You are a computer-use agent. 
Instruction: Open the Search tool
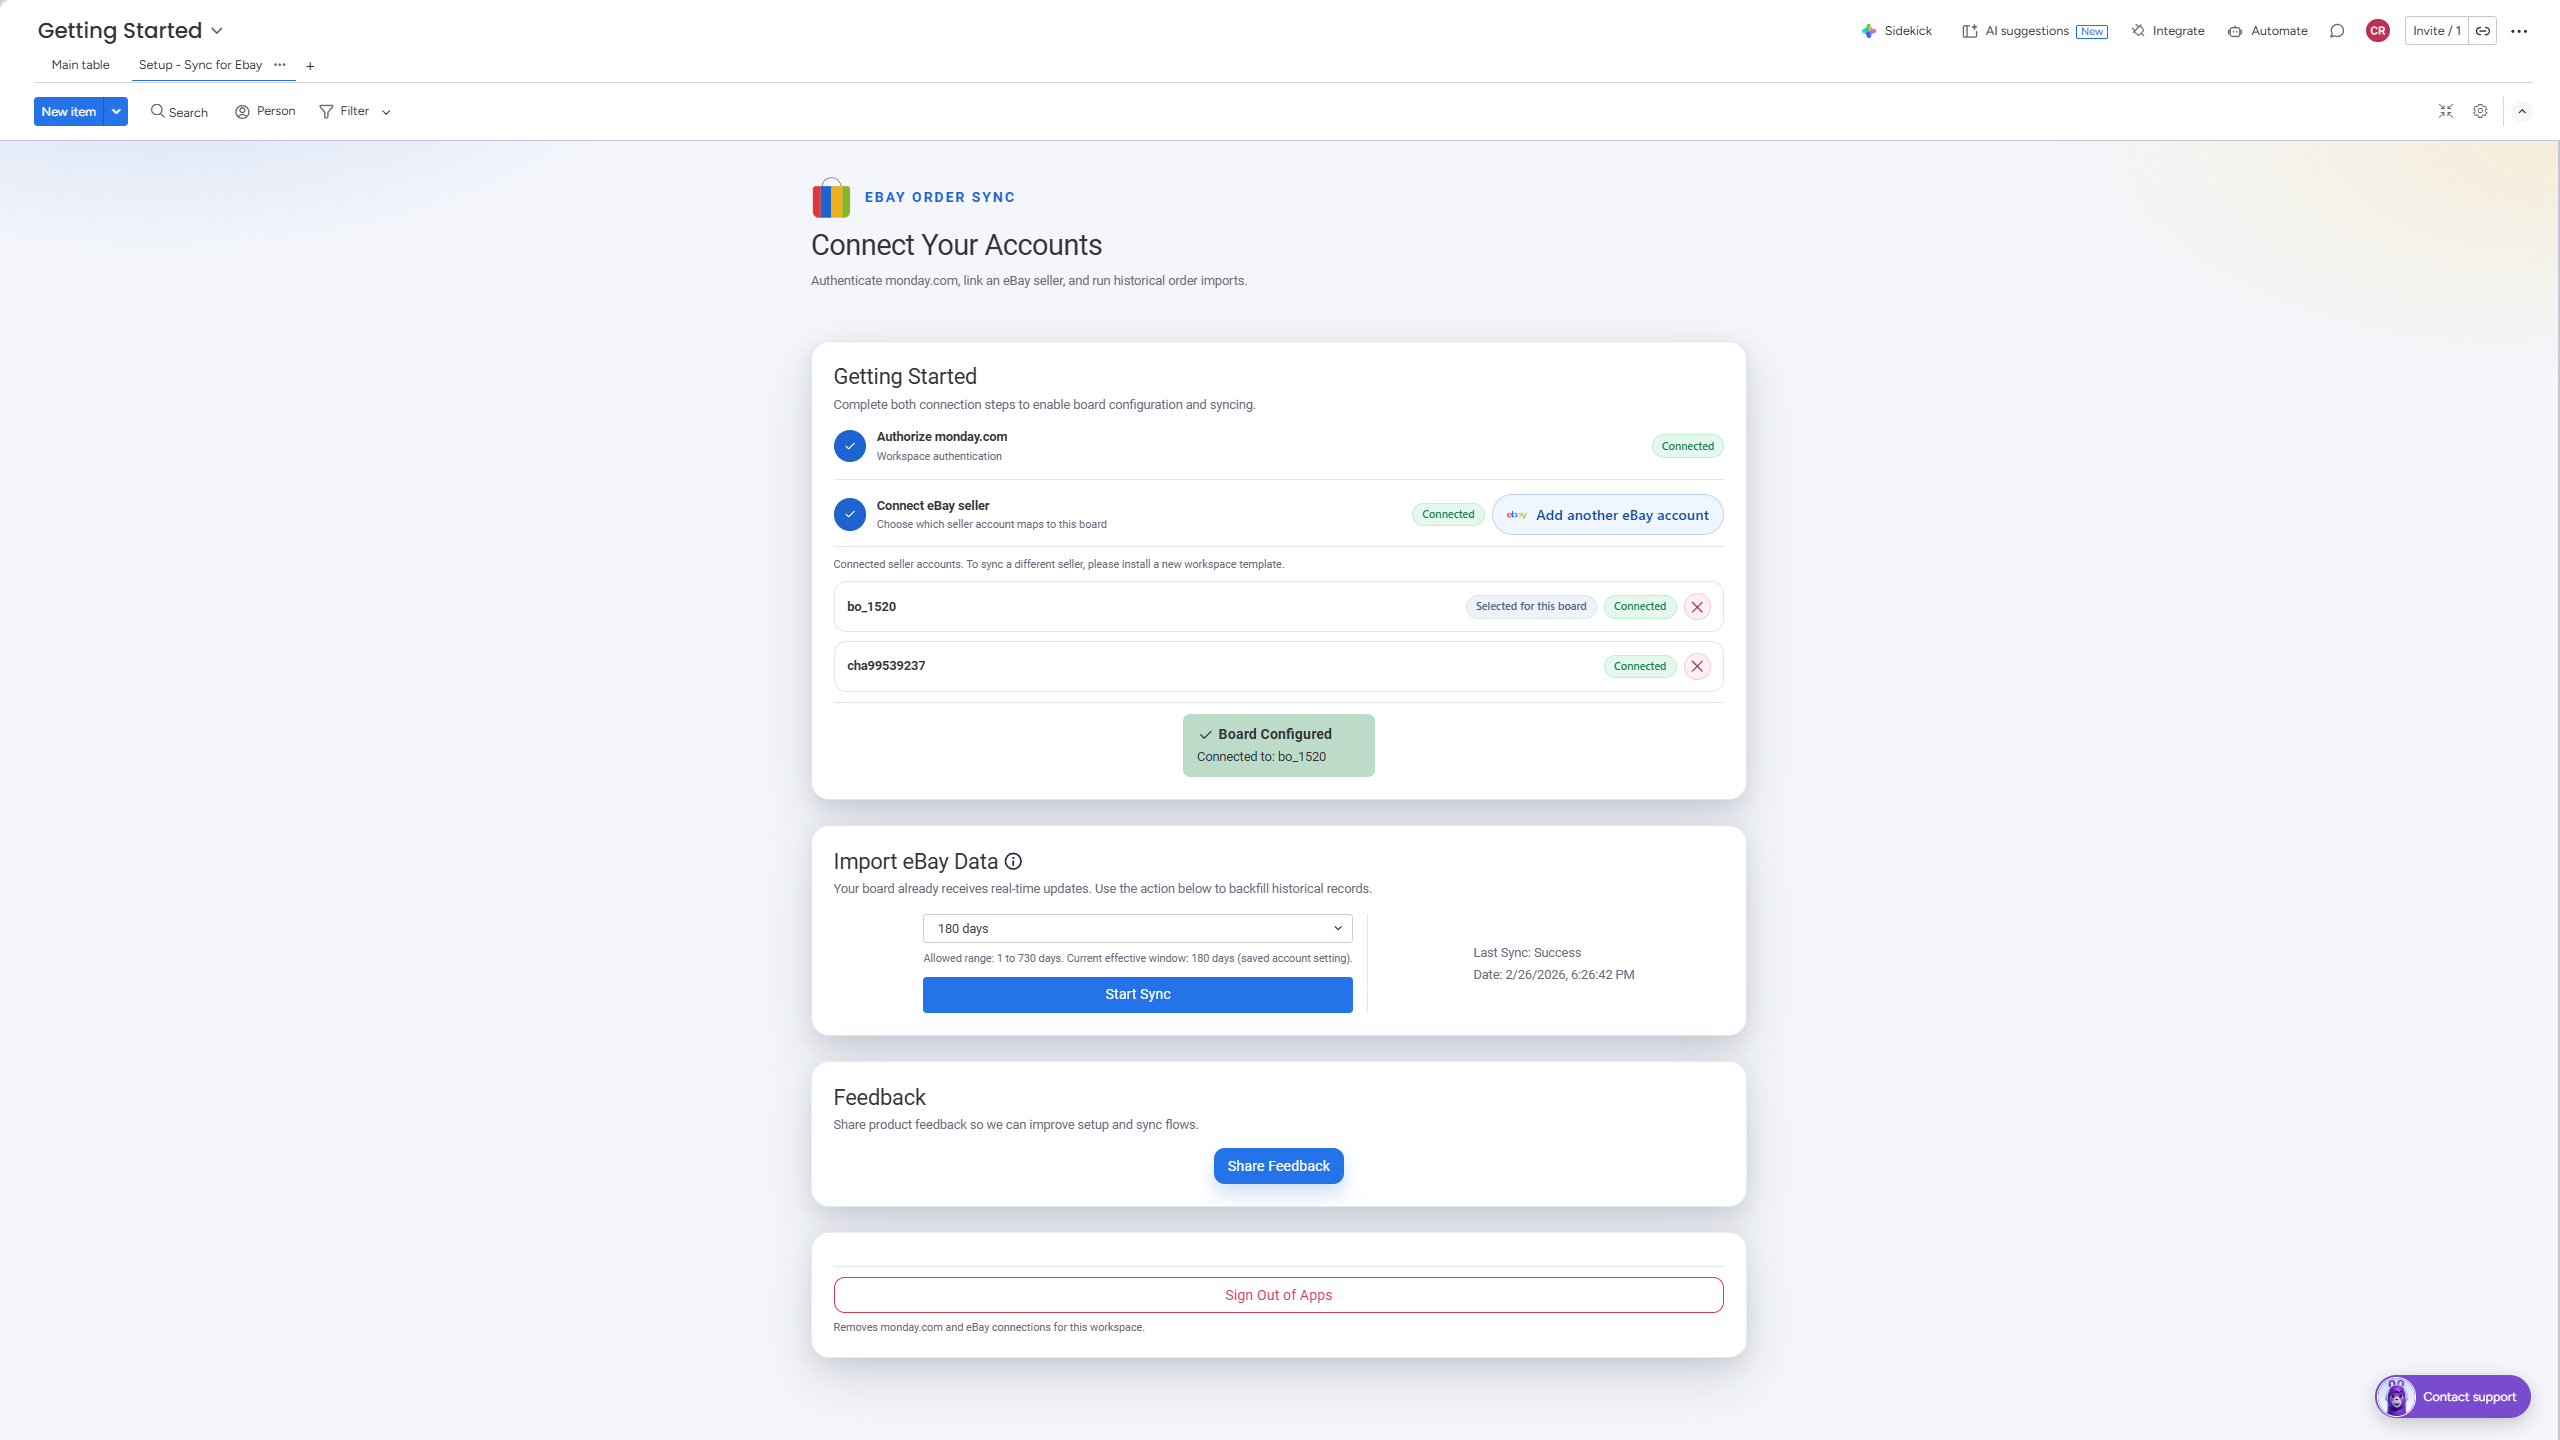[x=178, y=111]
